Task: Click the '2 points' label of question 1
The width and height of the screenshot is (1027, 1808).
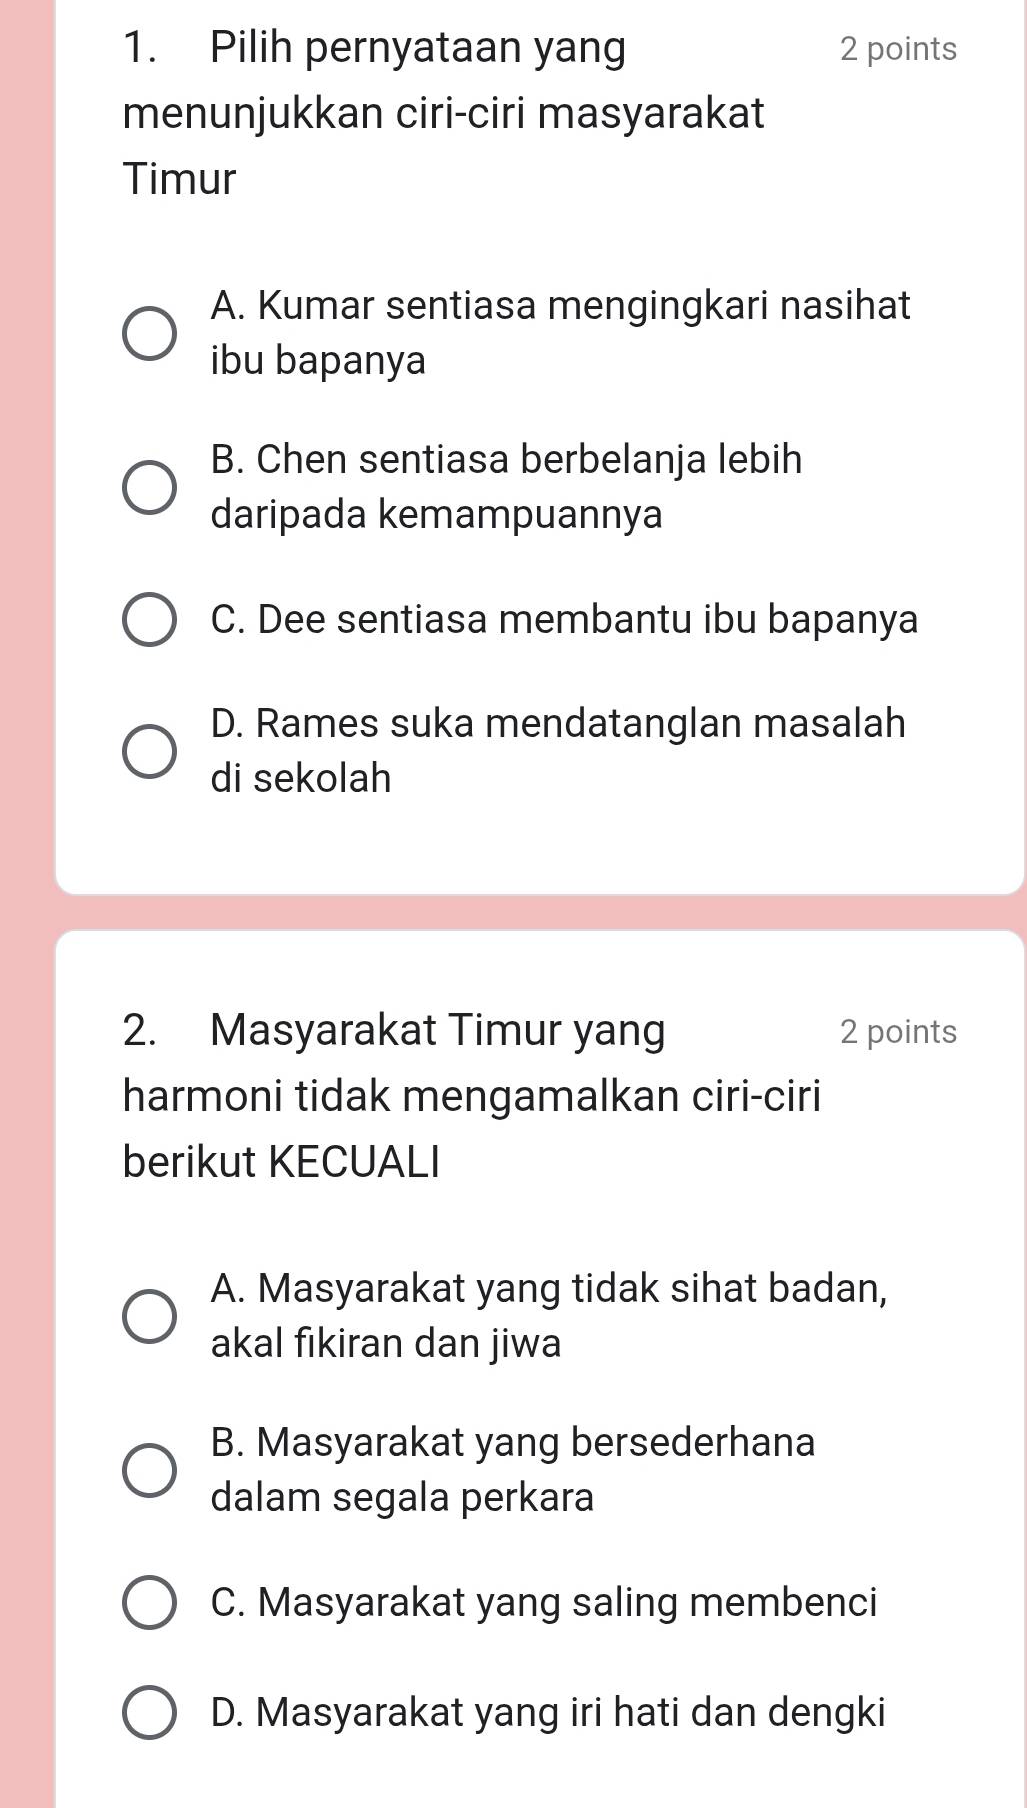Action: click(x=898, y=49)
